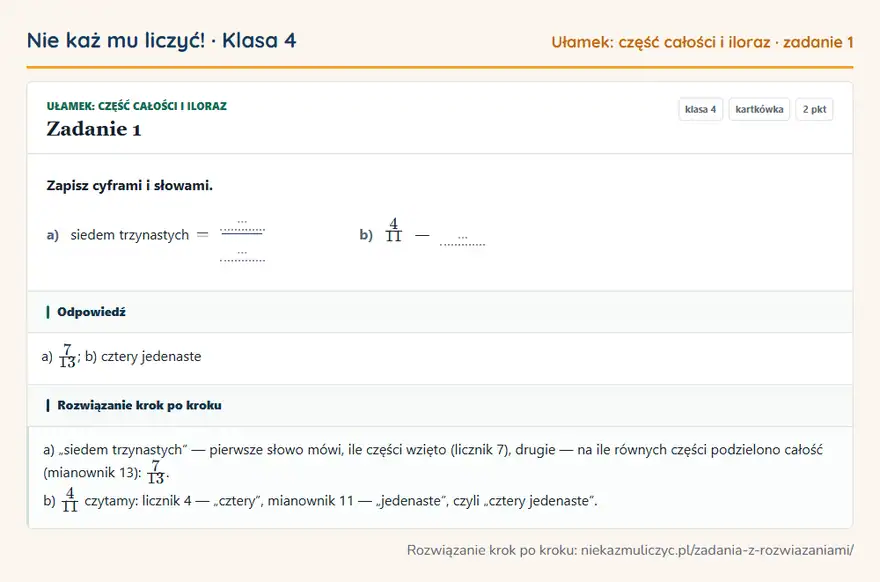Click the instruction 'Zapisz cyframi i słowami.'
Viewport: 880px width, 582px height.
coord(130,186)
